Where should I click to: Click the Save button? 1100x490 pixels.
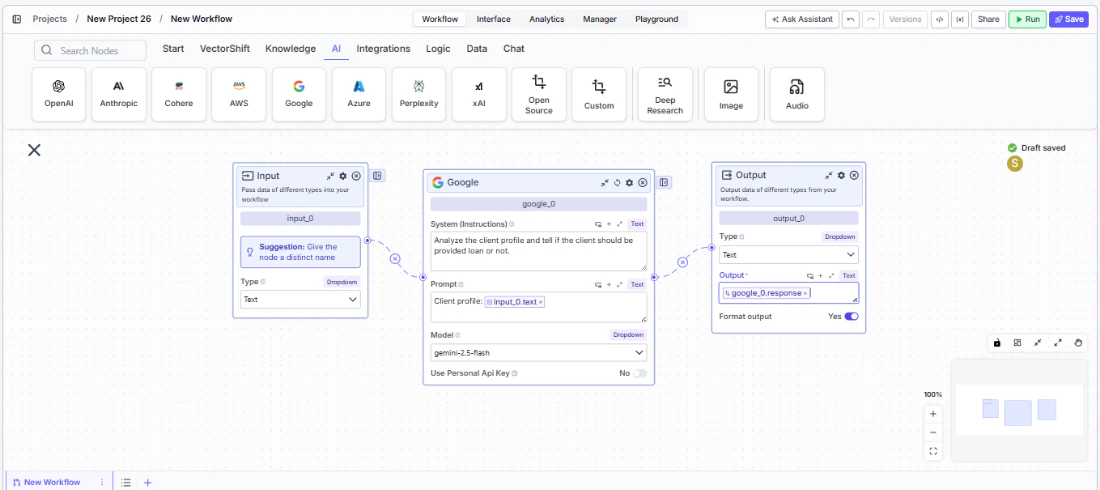[1068, 19]
